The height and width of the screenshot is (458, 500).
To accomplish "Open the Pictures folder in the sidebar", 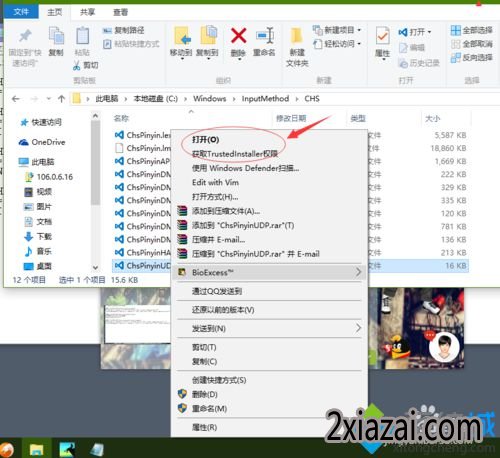I will (x=38, y=207).
